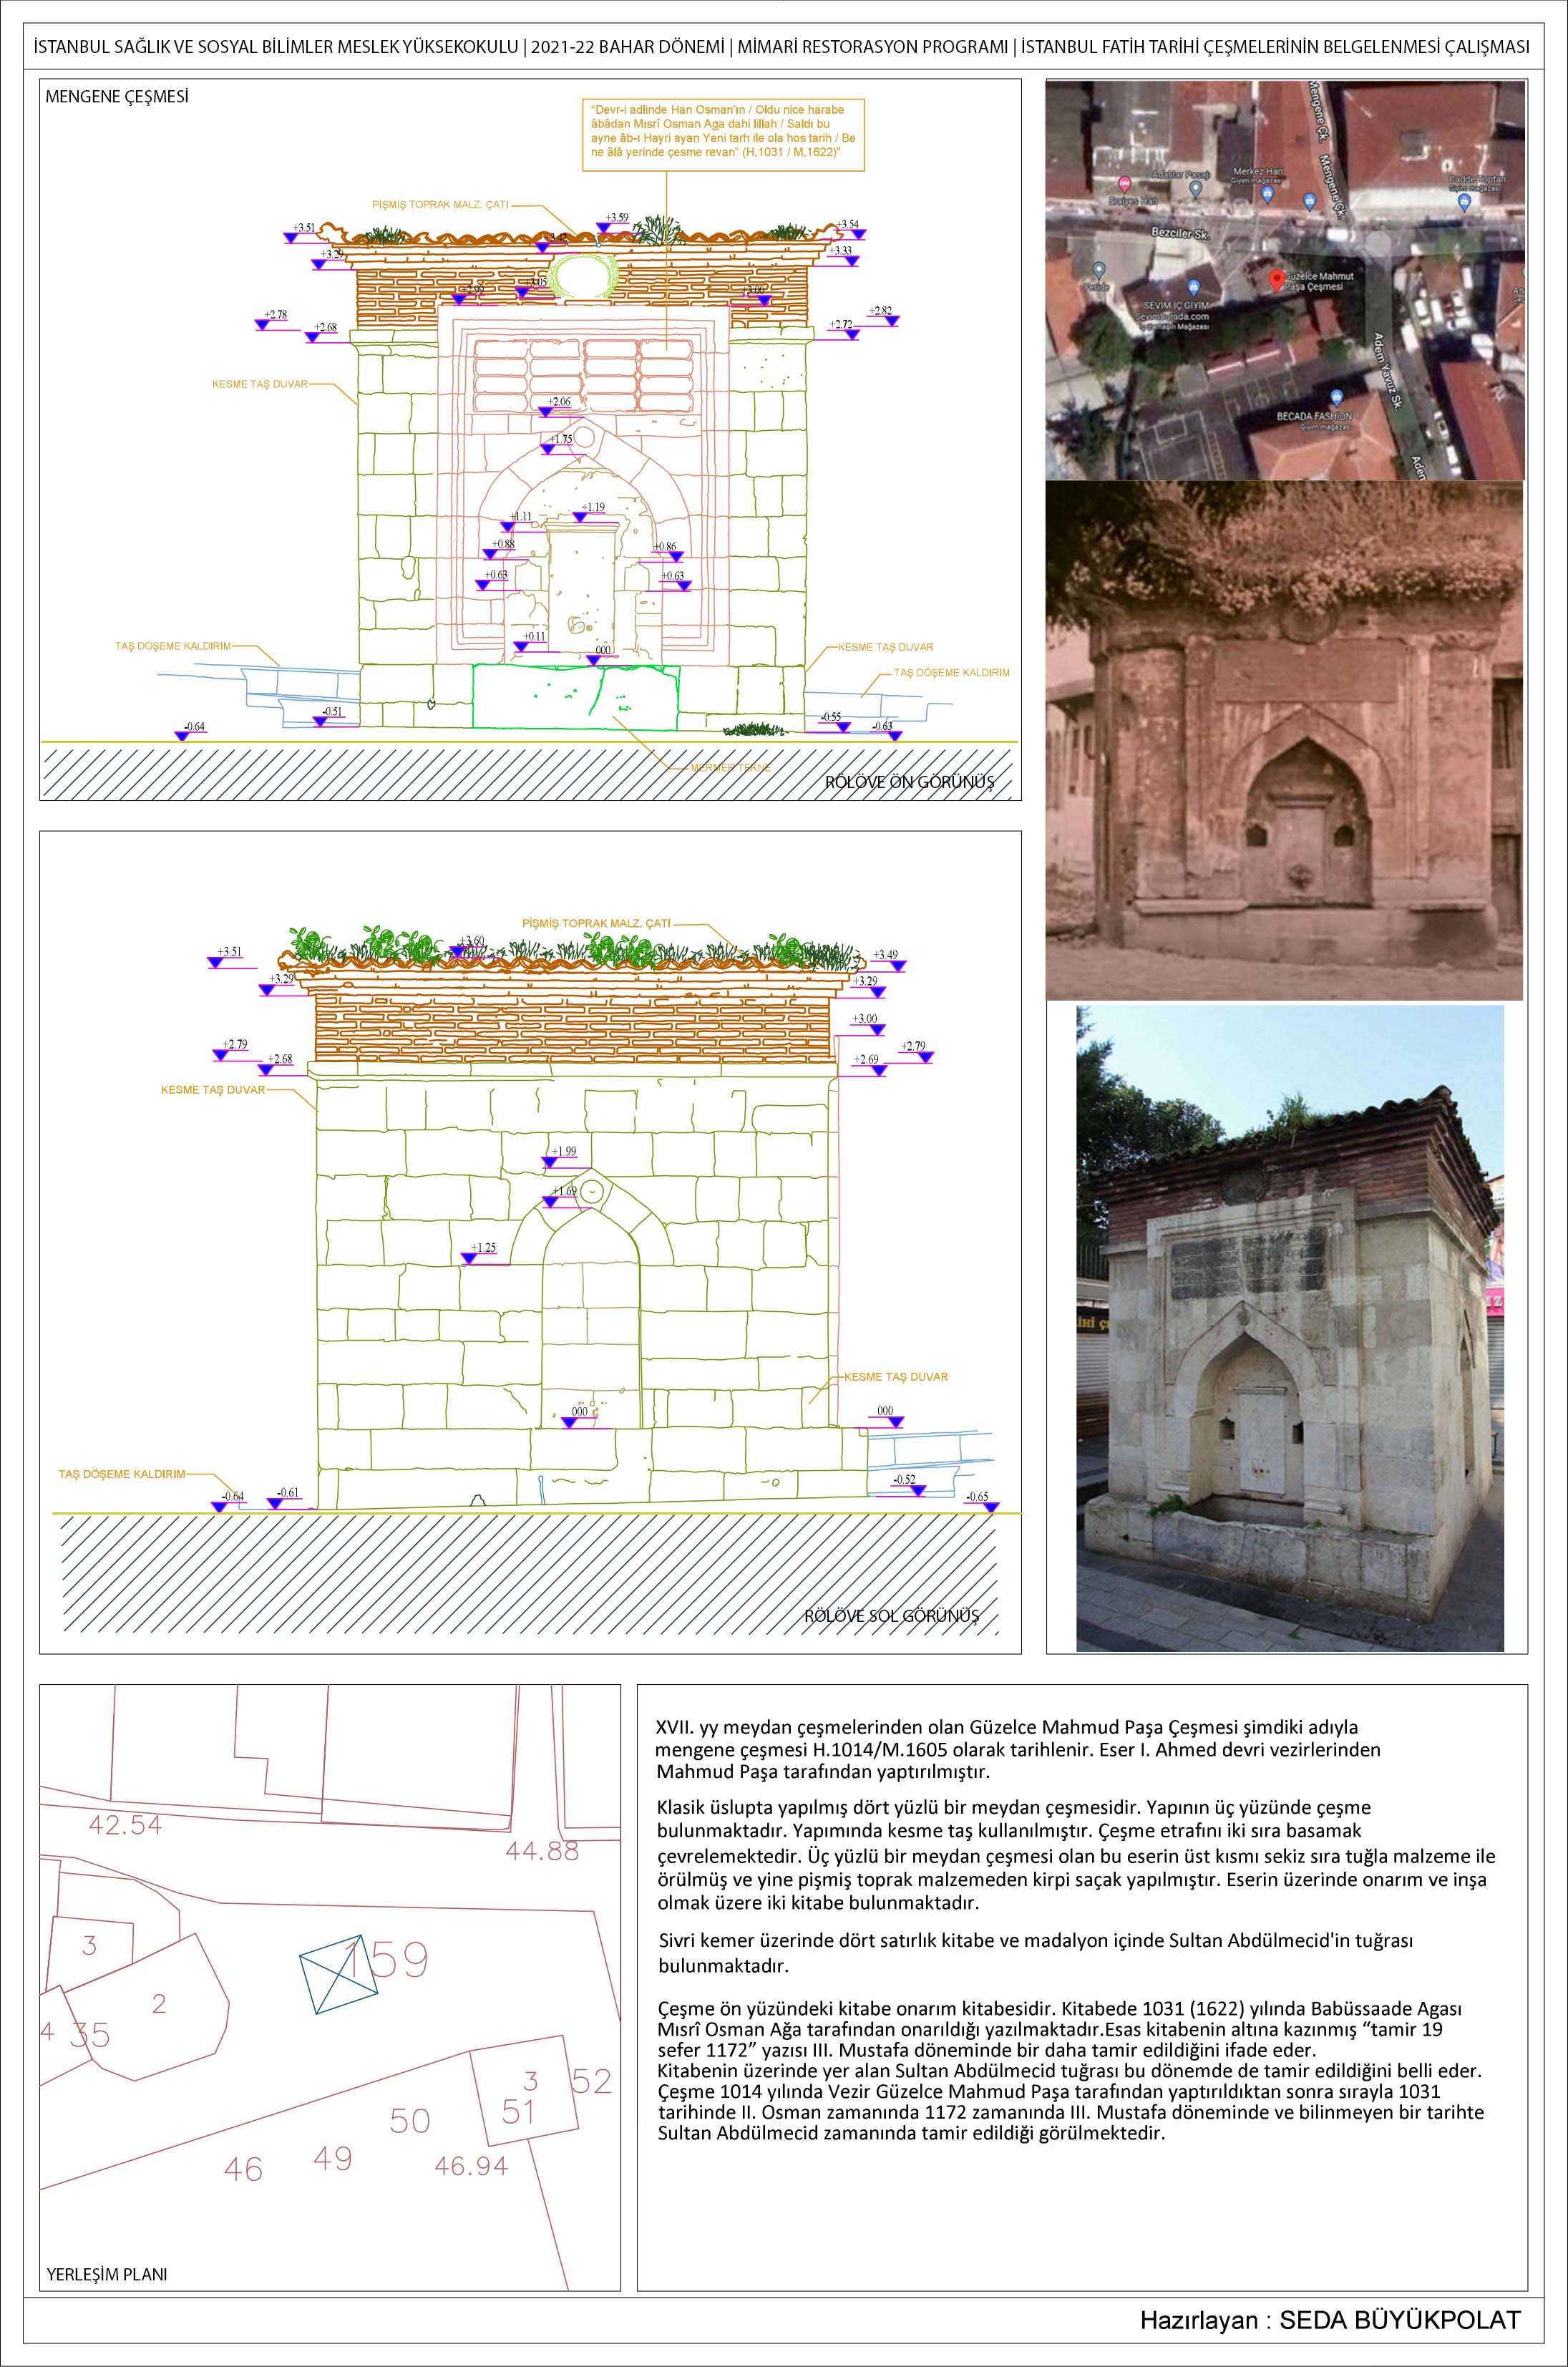Click the -0.61 elevation value
Viewport: 1568px width, 2367px height.
click(x=288, y=1492)
